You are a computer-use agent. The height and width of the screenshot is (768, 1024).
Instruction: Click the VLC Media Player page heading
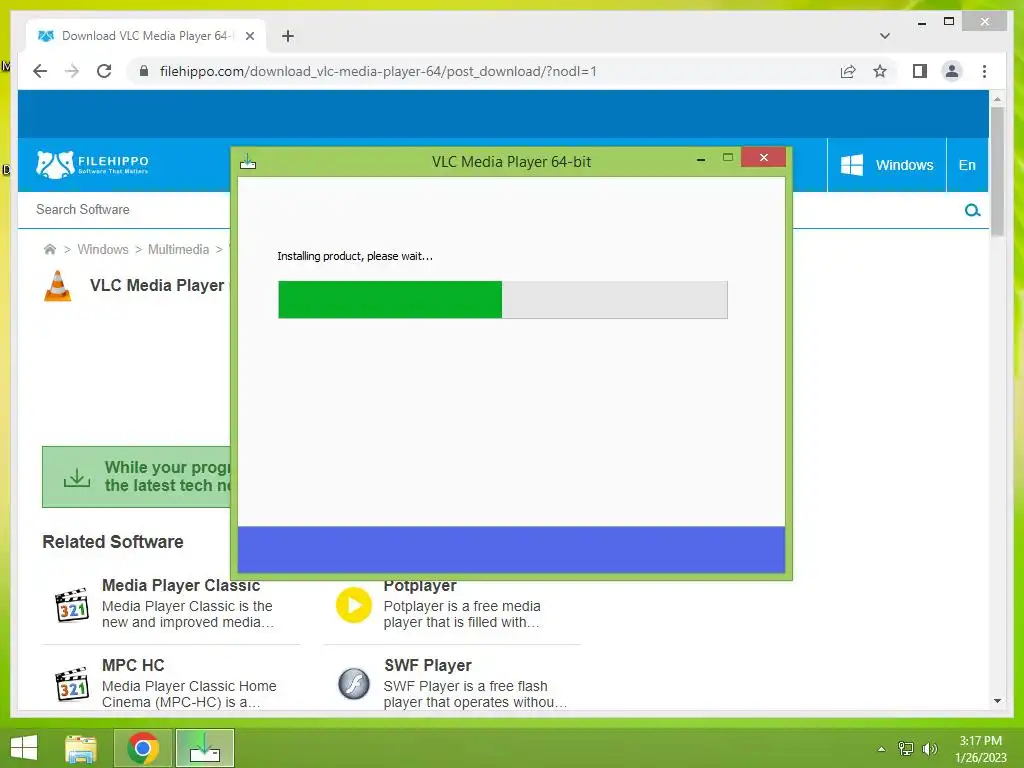(157, 285)
